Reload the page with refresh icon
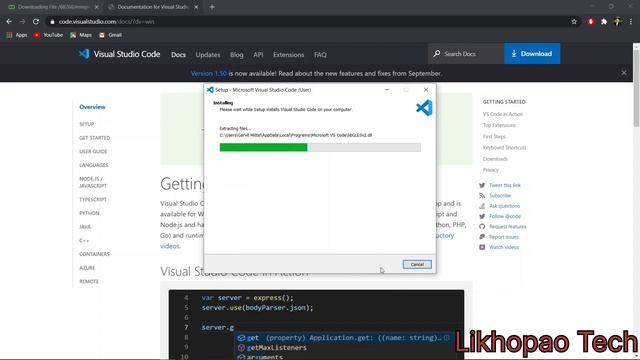The image size is (640, 360). pos(36,22)
